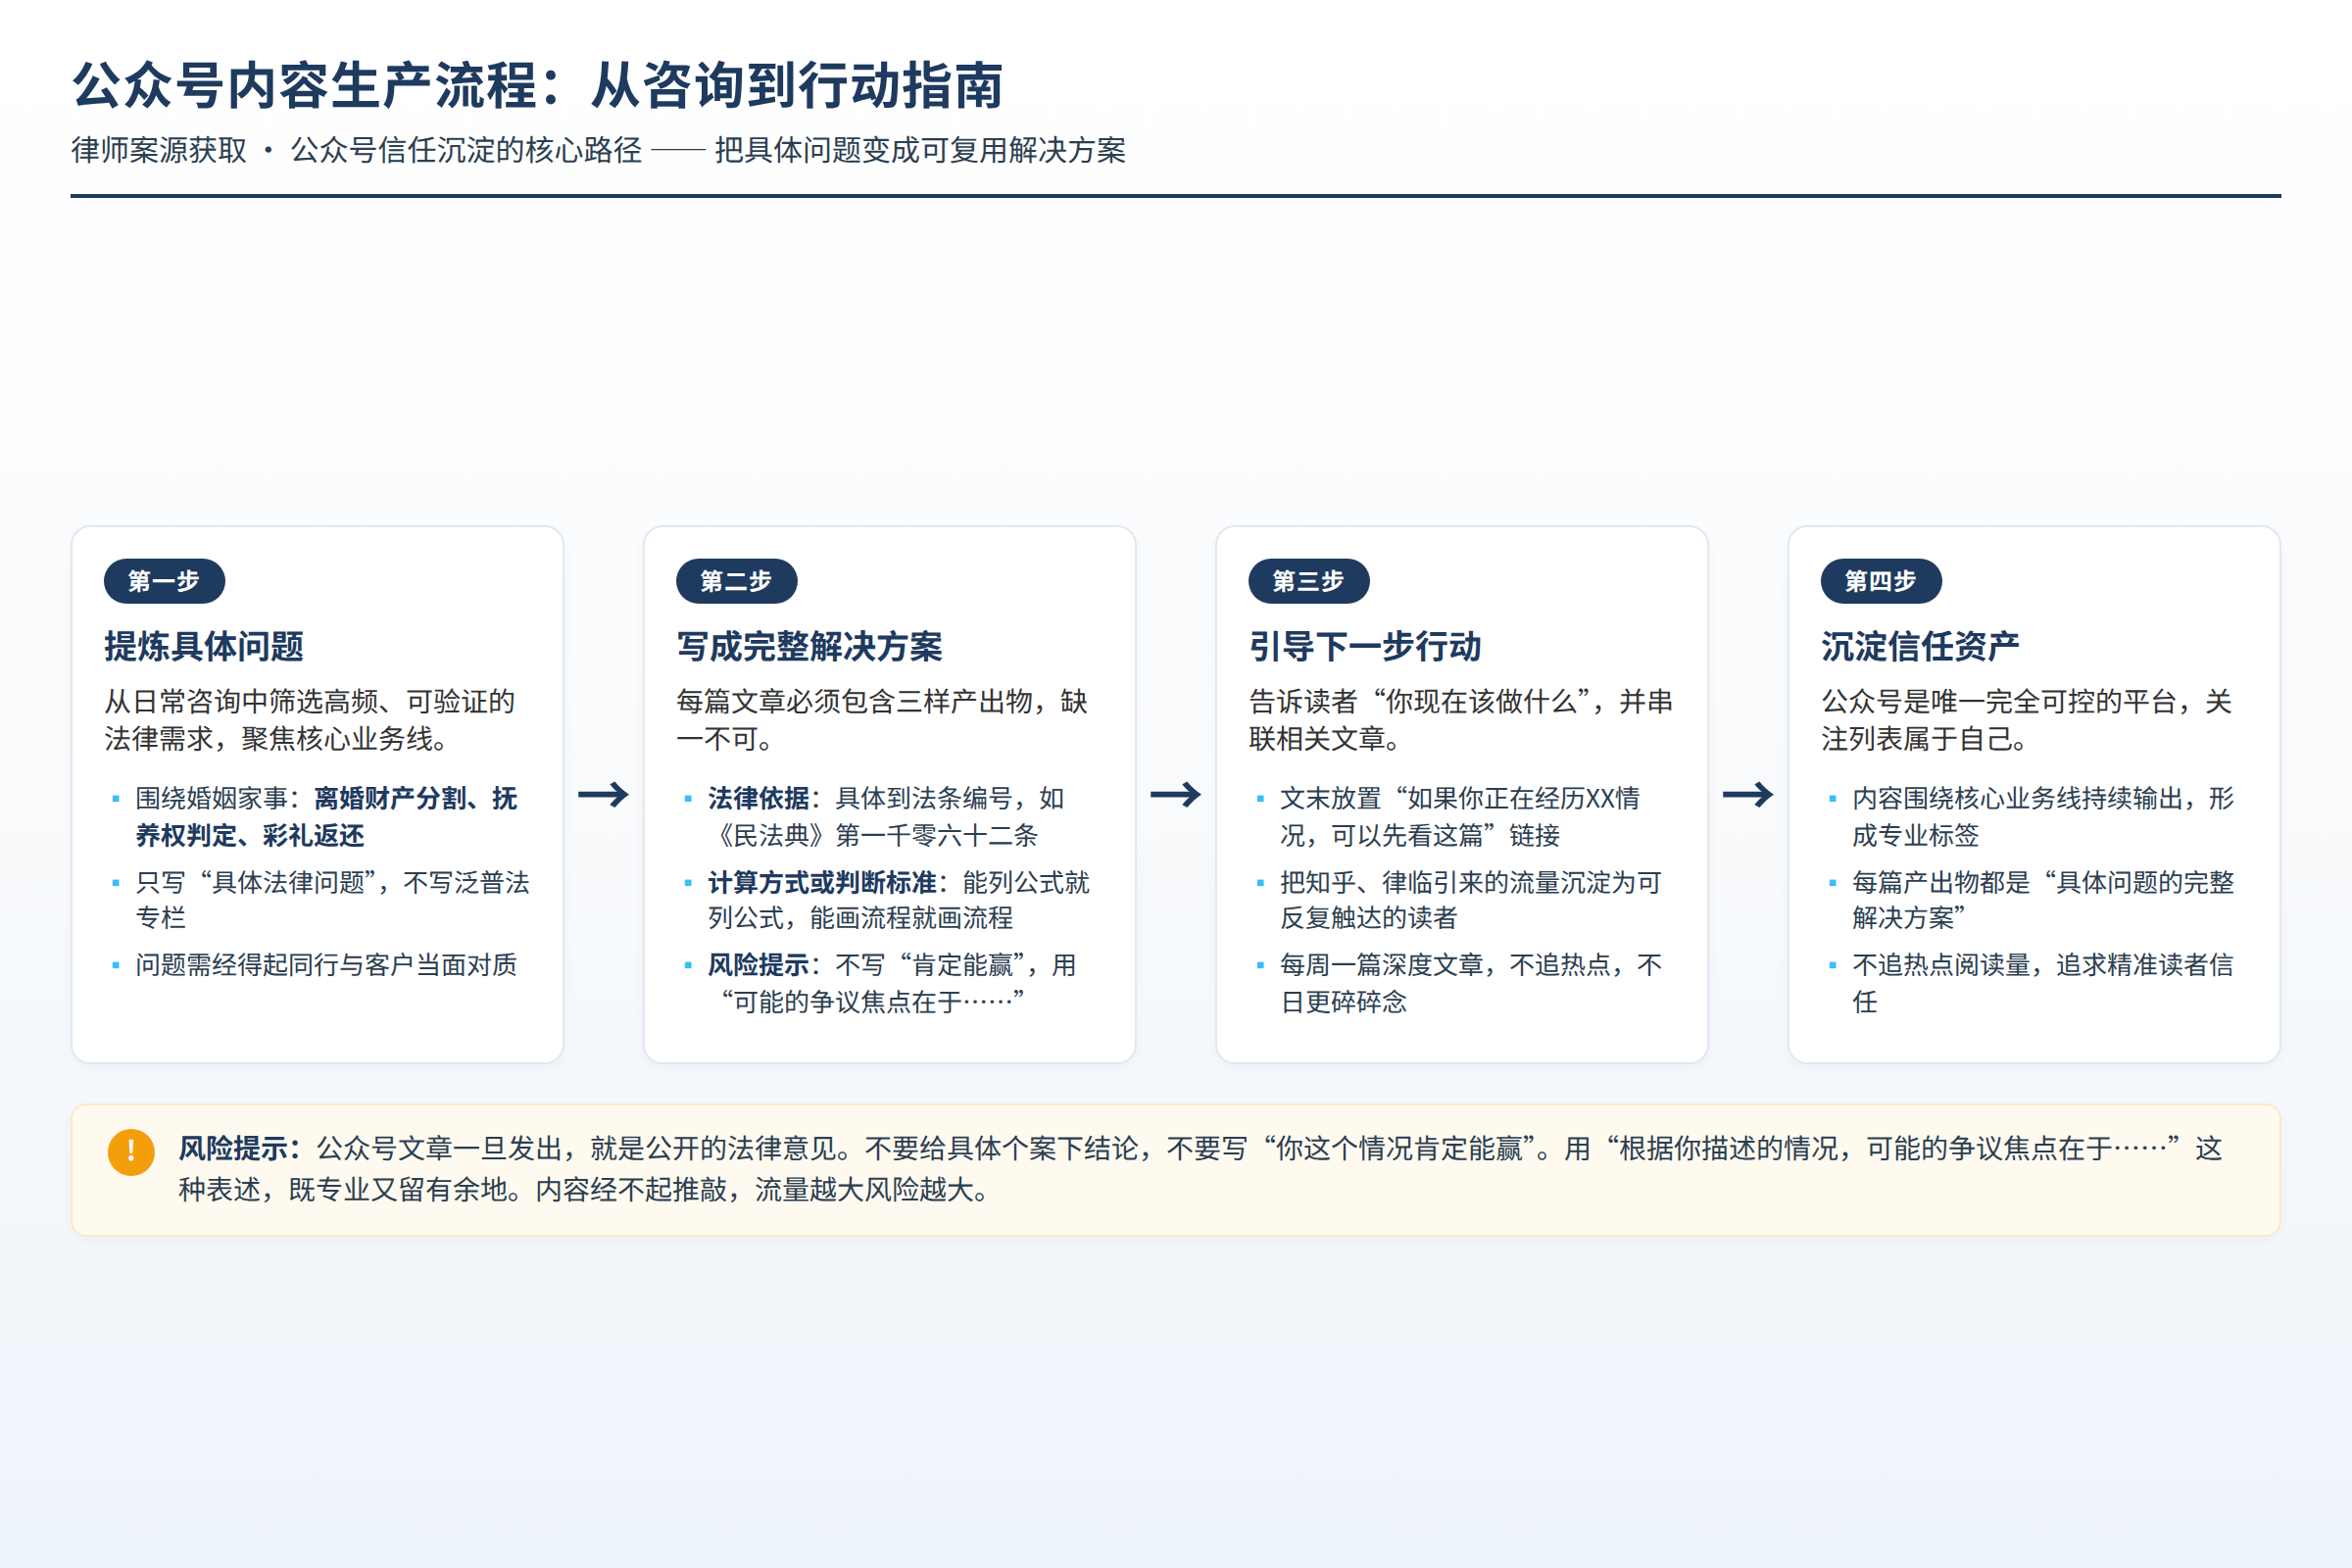Click paragraph 公众号是唯一完全可控的平台
The width and height of the screenshot is (2352, 1568).
pyautogui.click(x=2026, y=720)
